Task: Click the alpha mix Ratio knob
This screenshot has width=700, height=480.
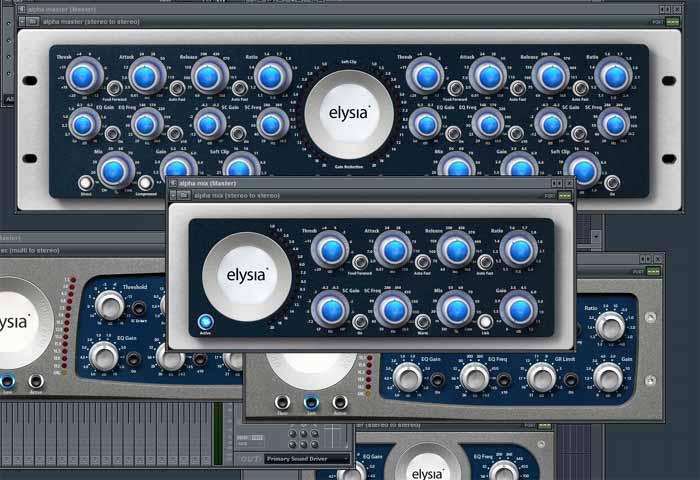Action: coord(519,250)
